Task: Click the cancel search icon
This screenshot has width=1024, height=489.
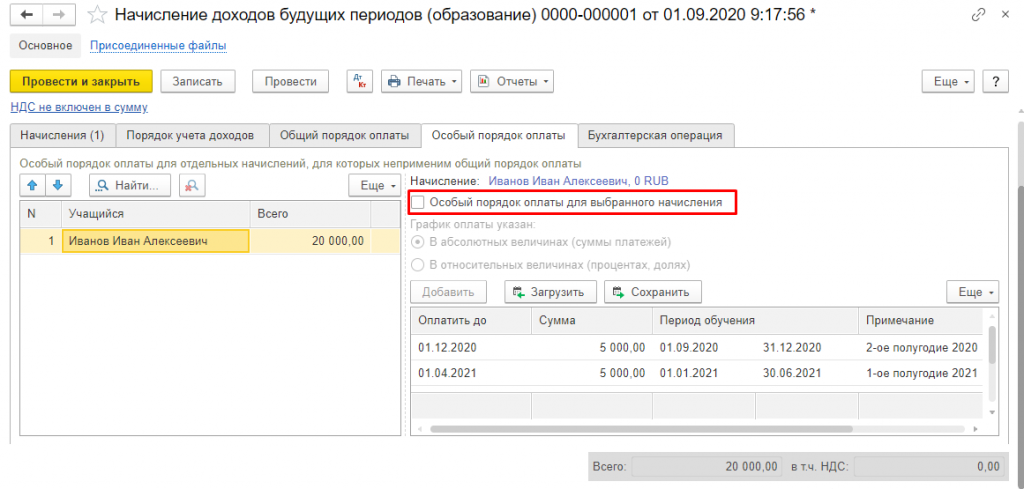Action: 190,185
